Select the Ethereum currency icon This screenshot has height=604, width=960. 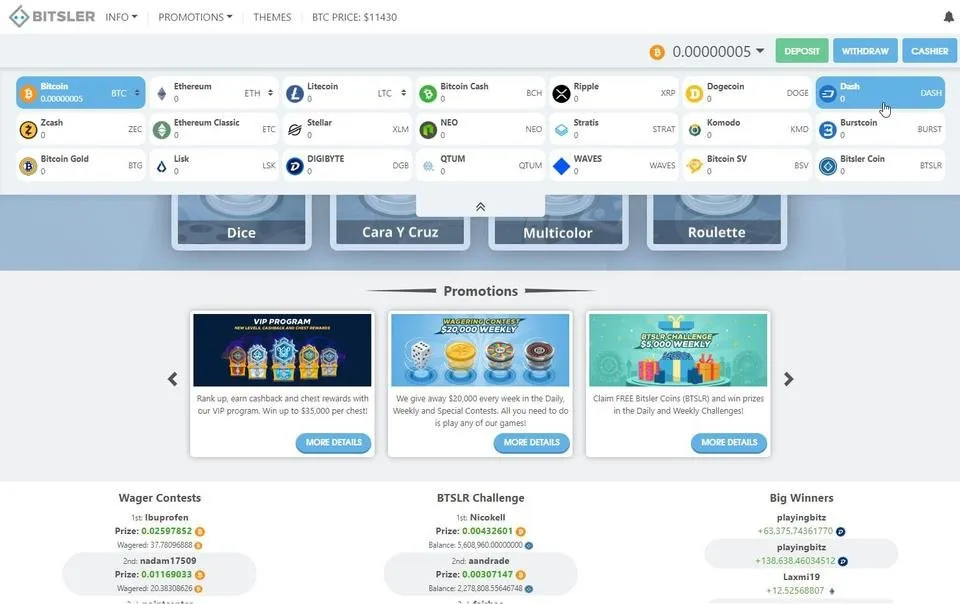[162, 93]
